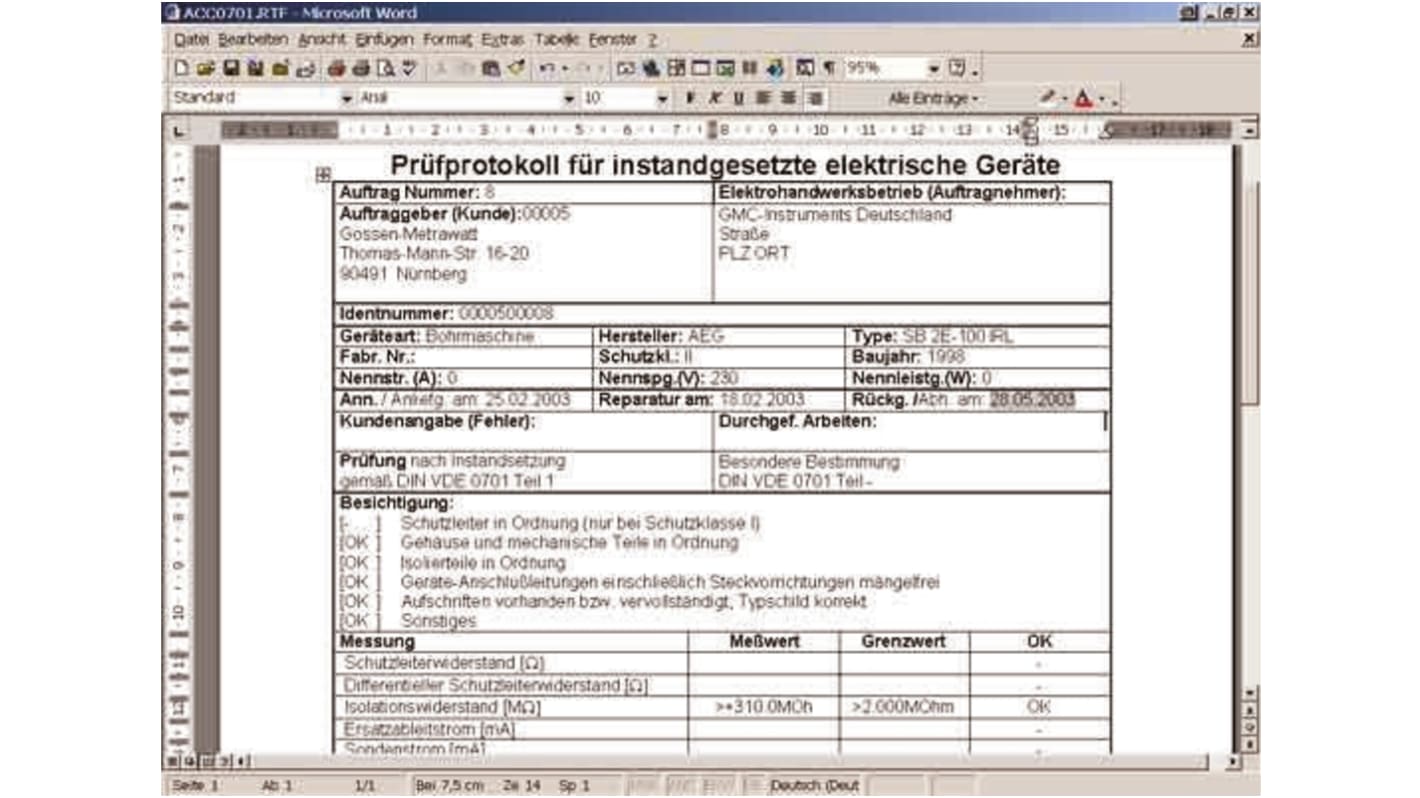Toggle italic formatting
1420x798 pixels.
click(x=715, y=97)
